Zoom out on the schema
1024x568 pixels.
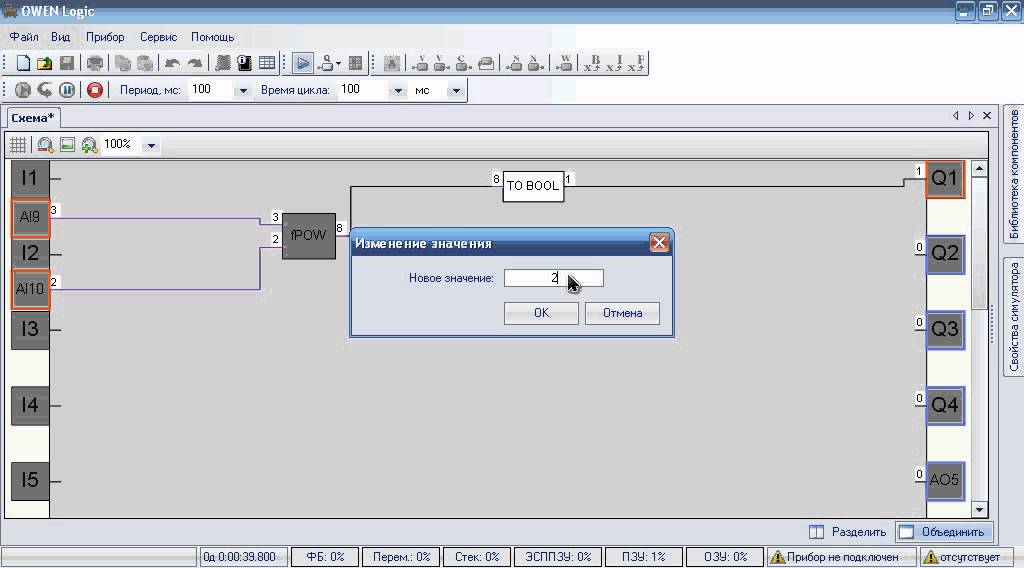[45, 144]
